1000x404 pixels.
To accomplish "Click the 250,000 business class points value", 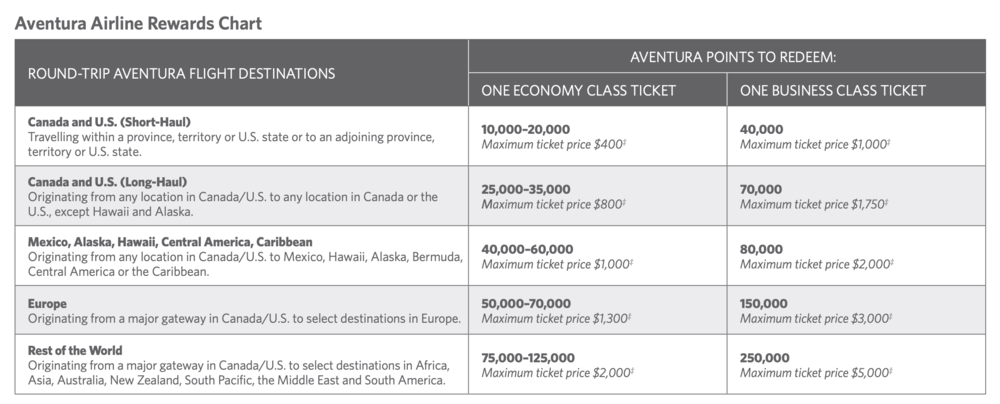I will click(765, 357).
